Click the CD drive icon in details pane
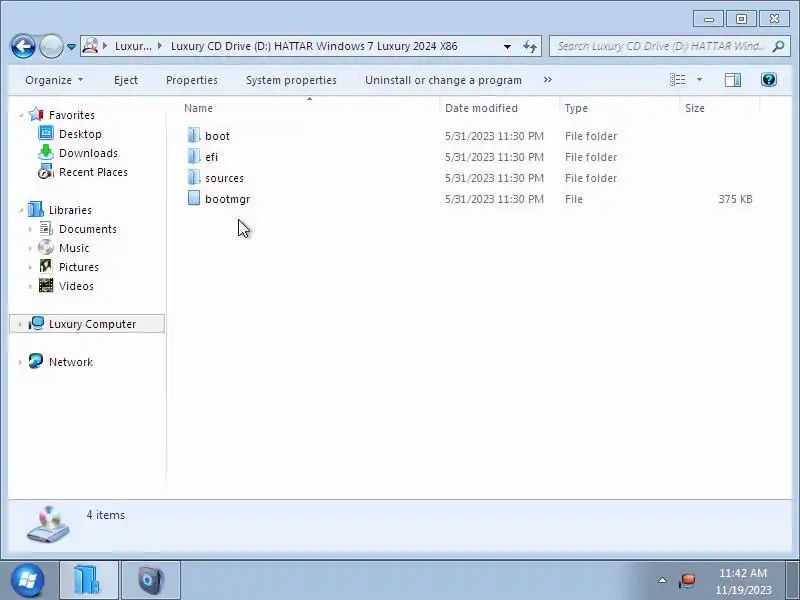Image resolution: width=800 pixels, height=600 pixels. (x=48, y=524)
